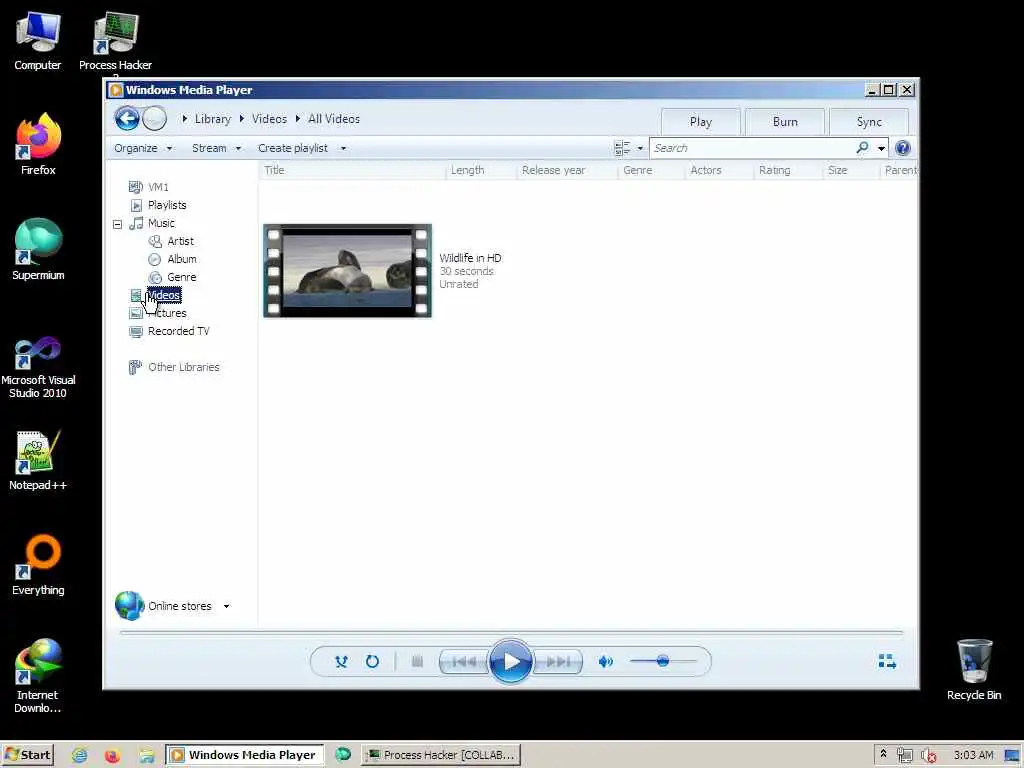Open the Windows Start button

pyautogui.click(x=27, y=755)
